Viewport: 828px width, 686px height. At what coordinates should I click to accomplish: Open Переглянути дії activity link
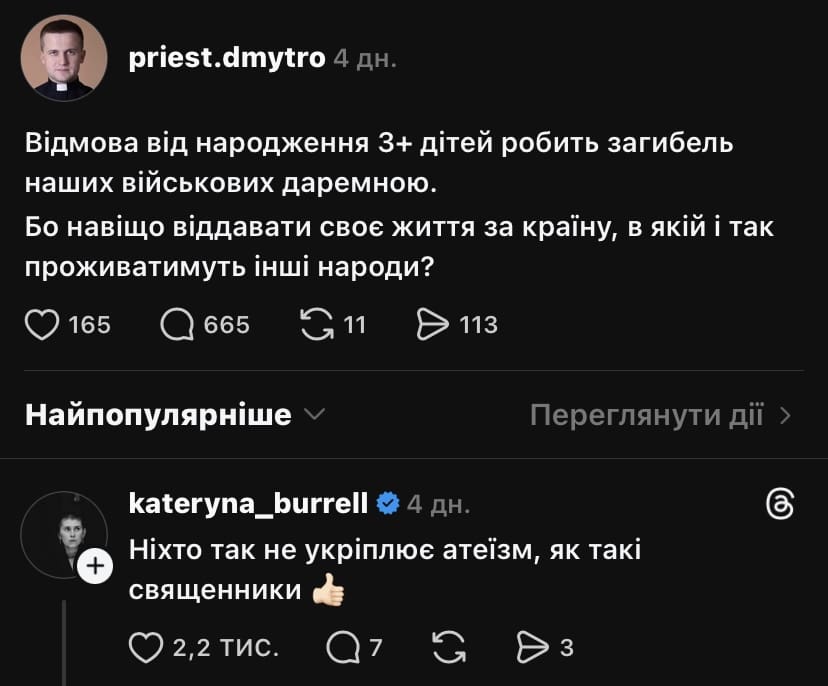click(646, 415)
